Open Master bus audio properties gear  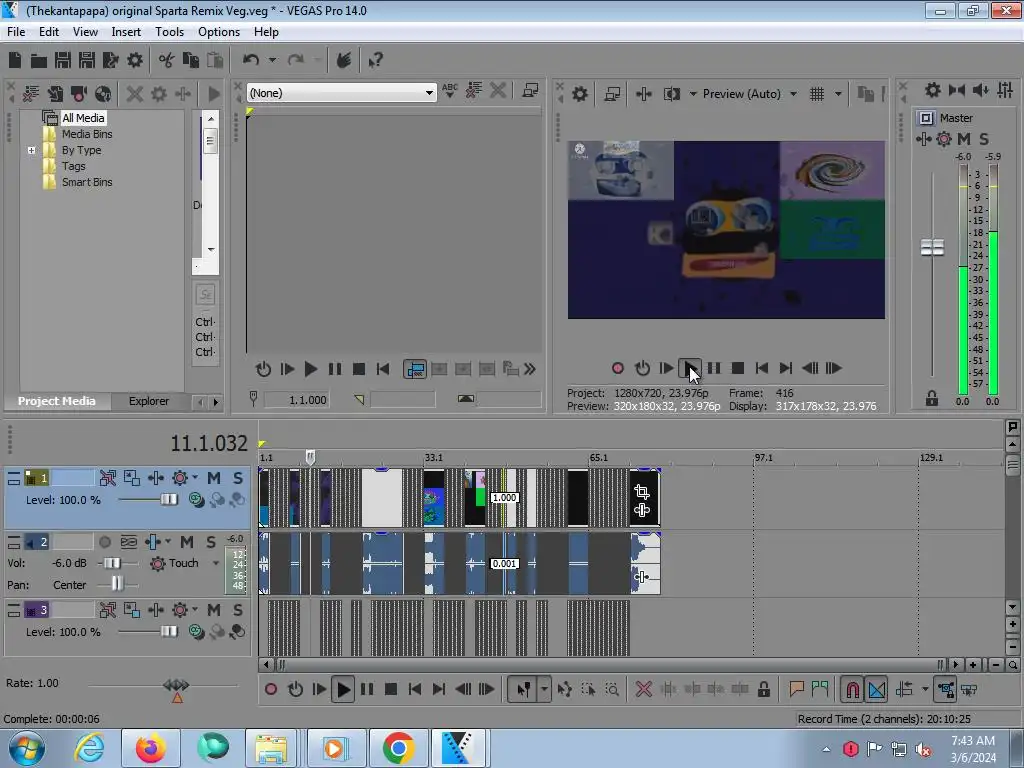[x=933, y=90]
